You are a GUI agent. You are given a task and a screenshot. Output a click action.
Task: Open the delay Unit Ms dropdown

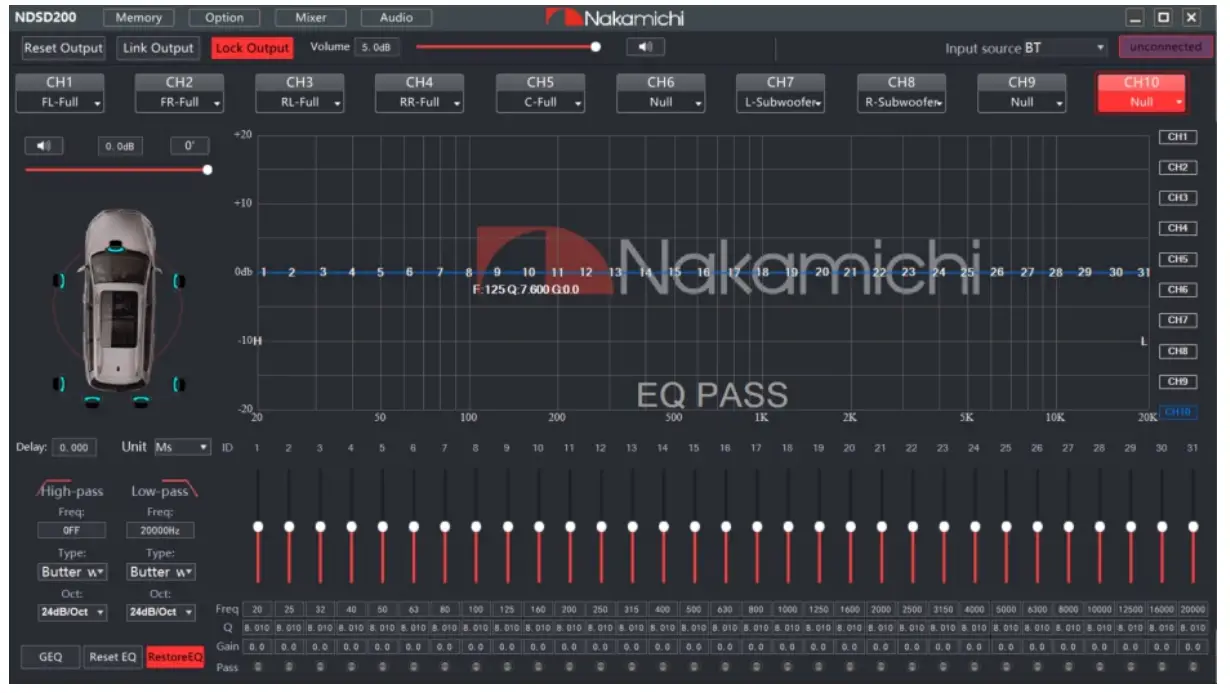(x=181, y=447)
